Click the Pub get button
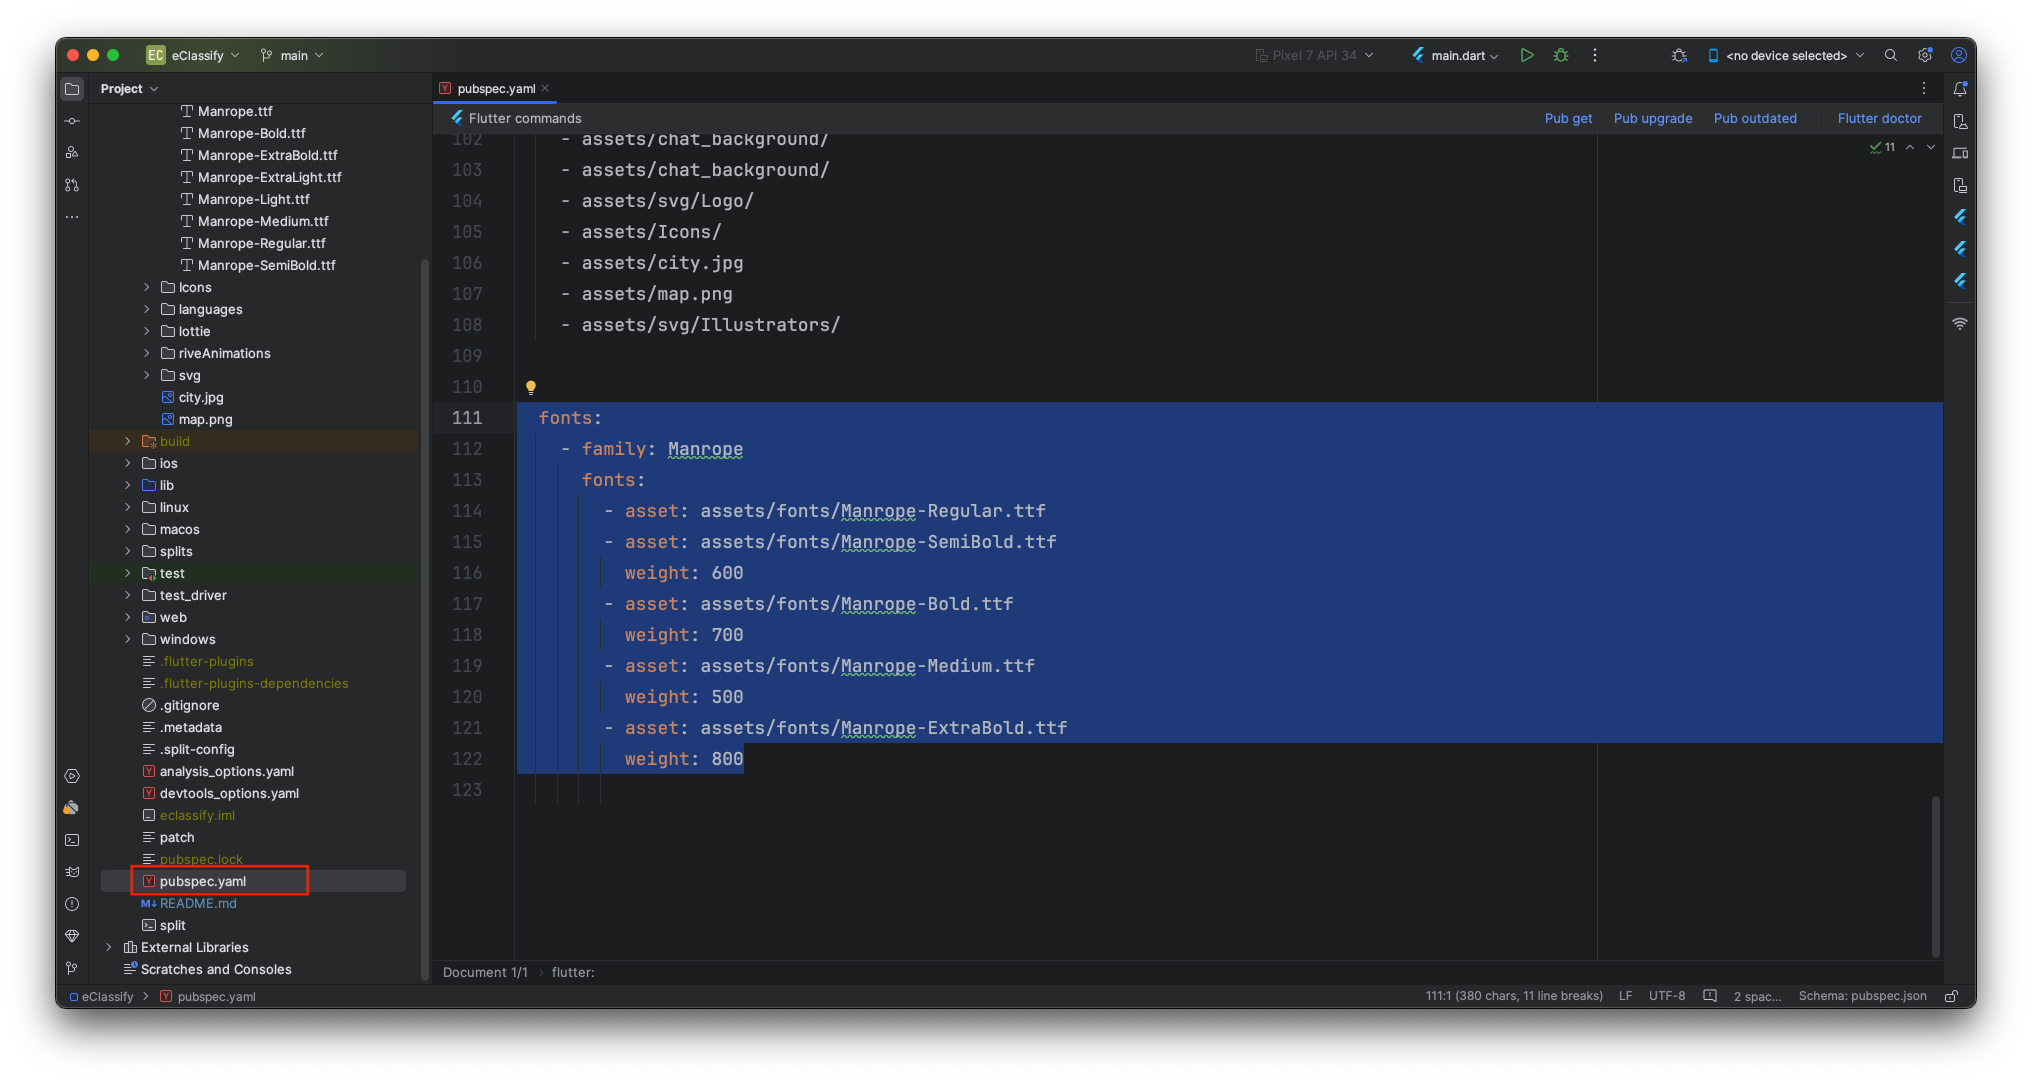 tap(1568, 118)
